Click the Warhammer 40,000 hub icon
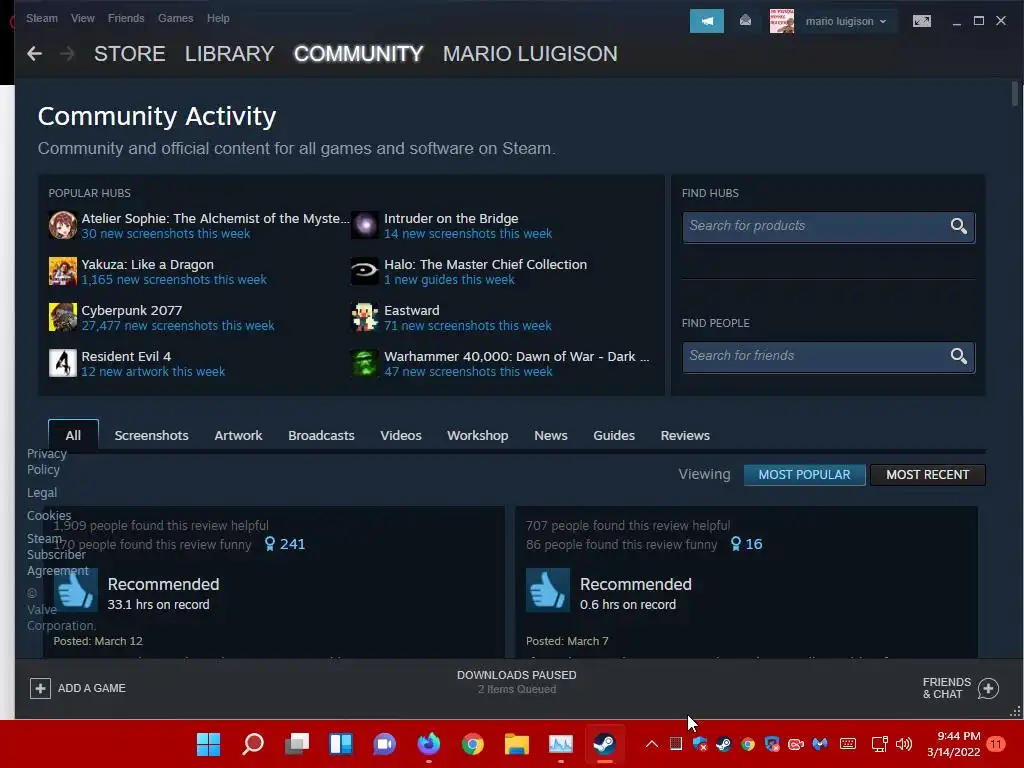1024x768 pixels. [364, 362]
